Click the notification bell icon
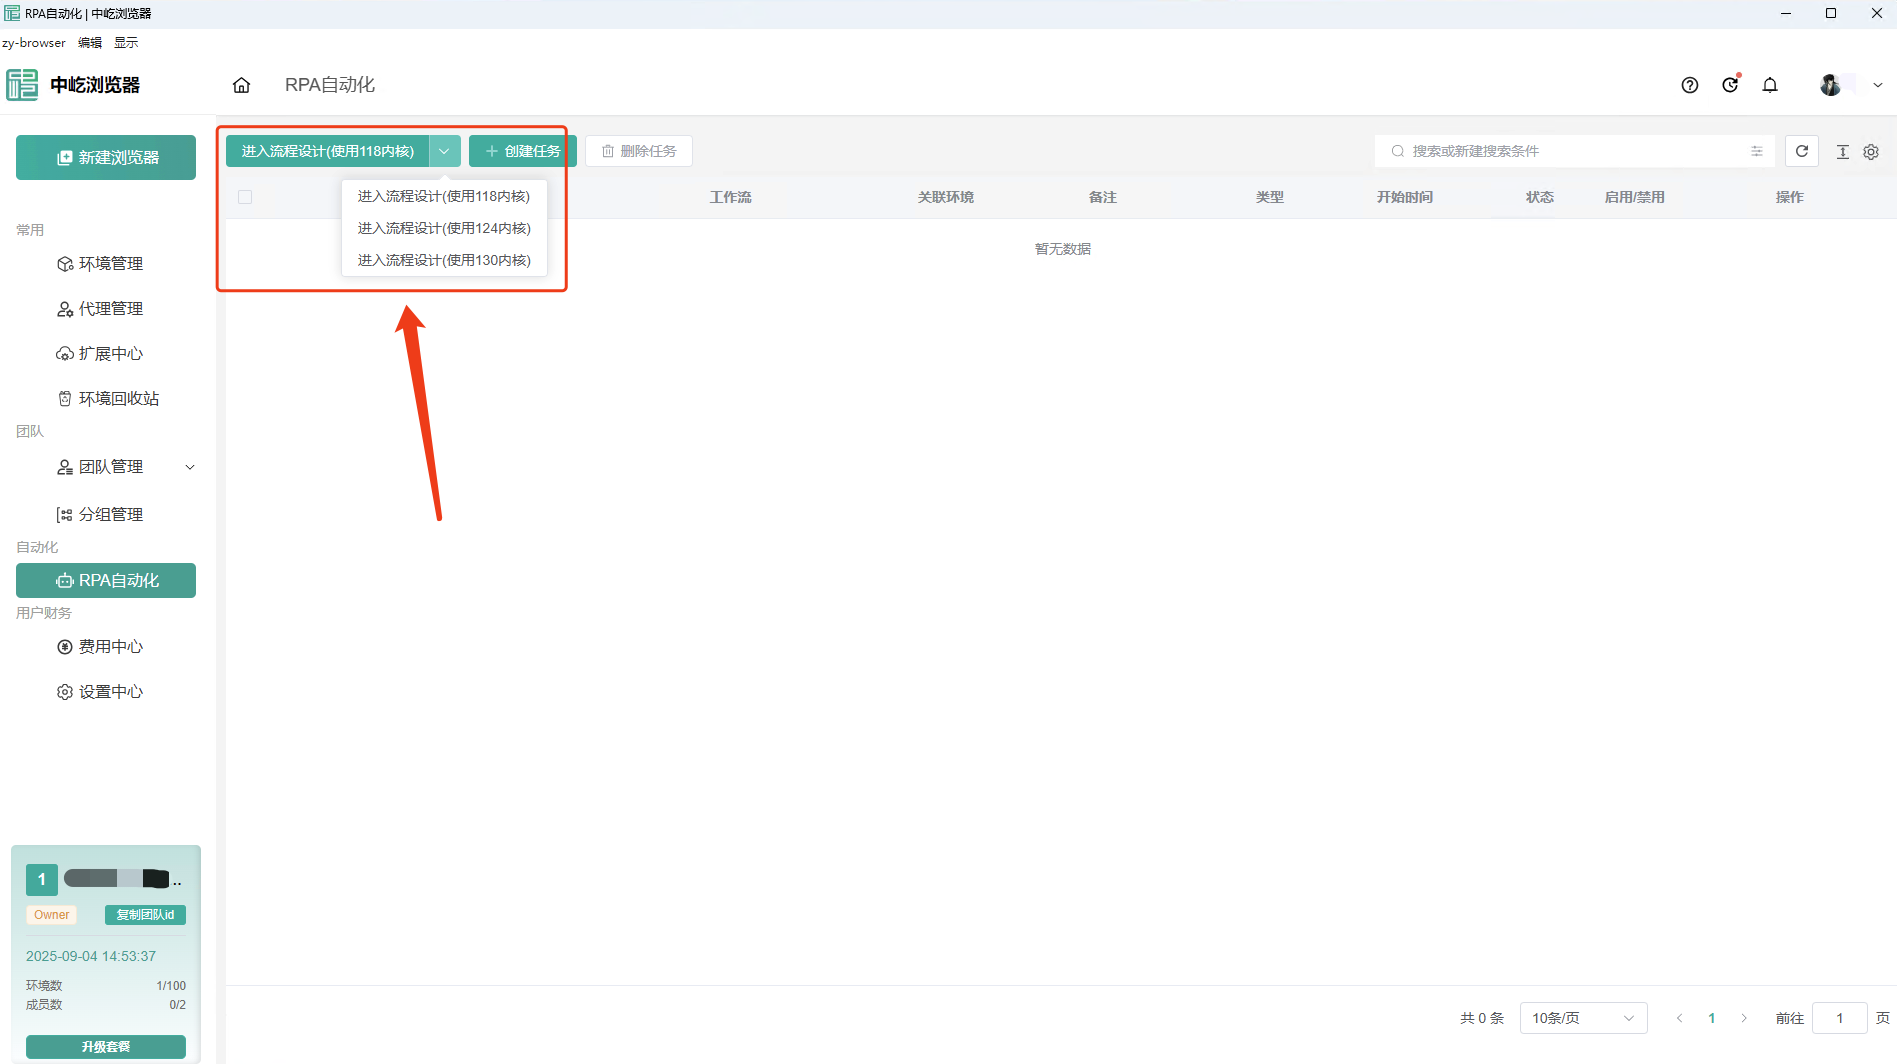1897x1064 pixels. (x=1770, y=85)
